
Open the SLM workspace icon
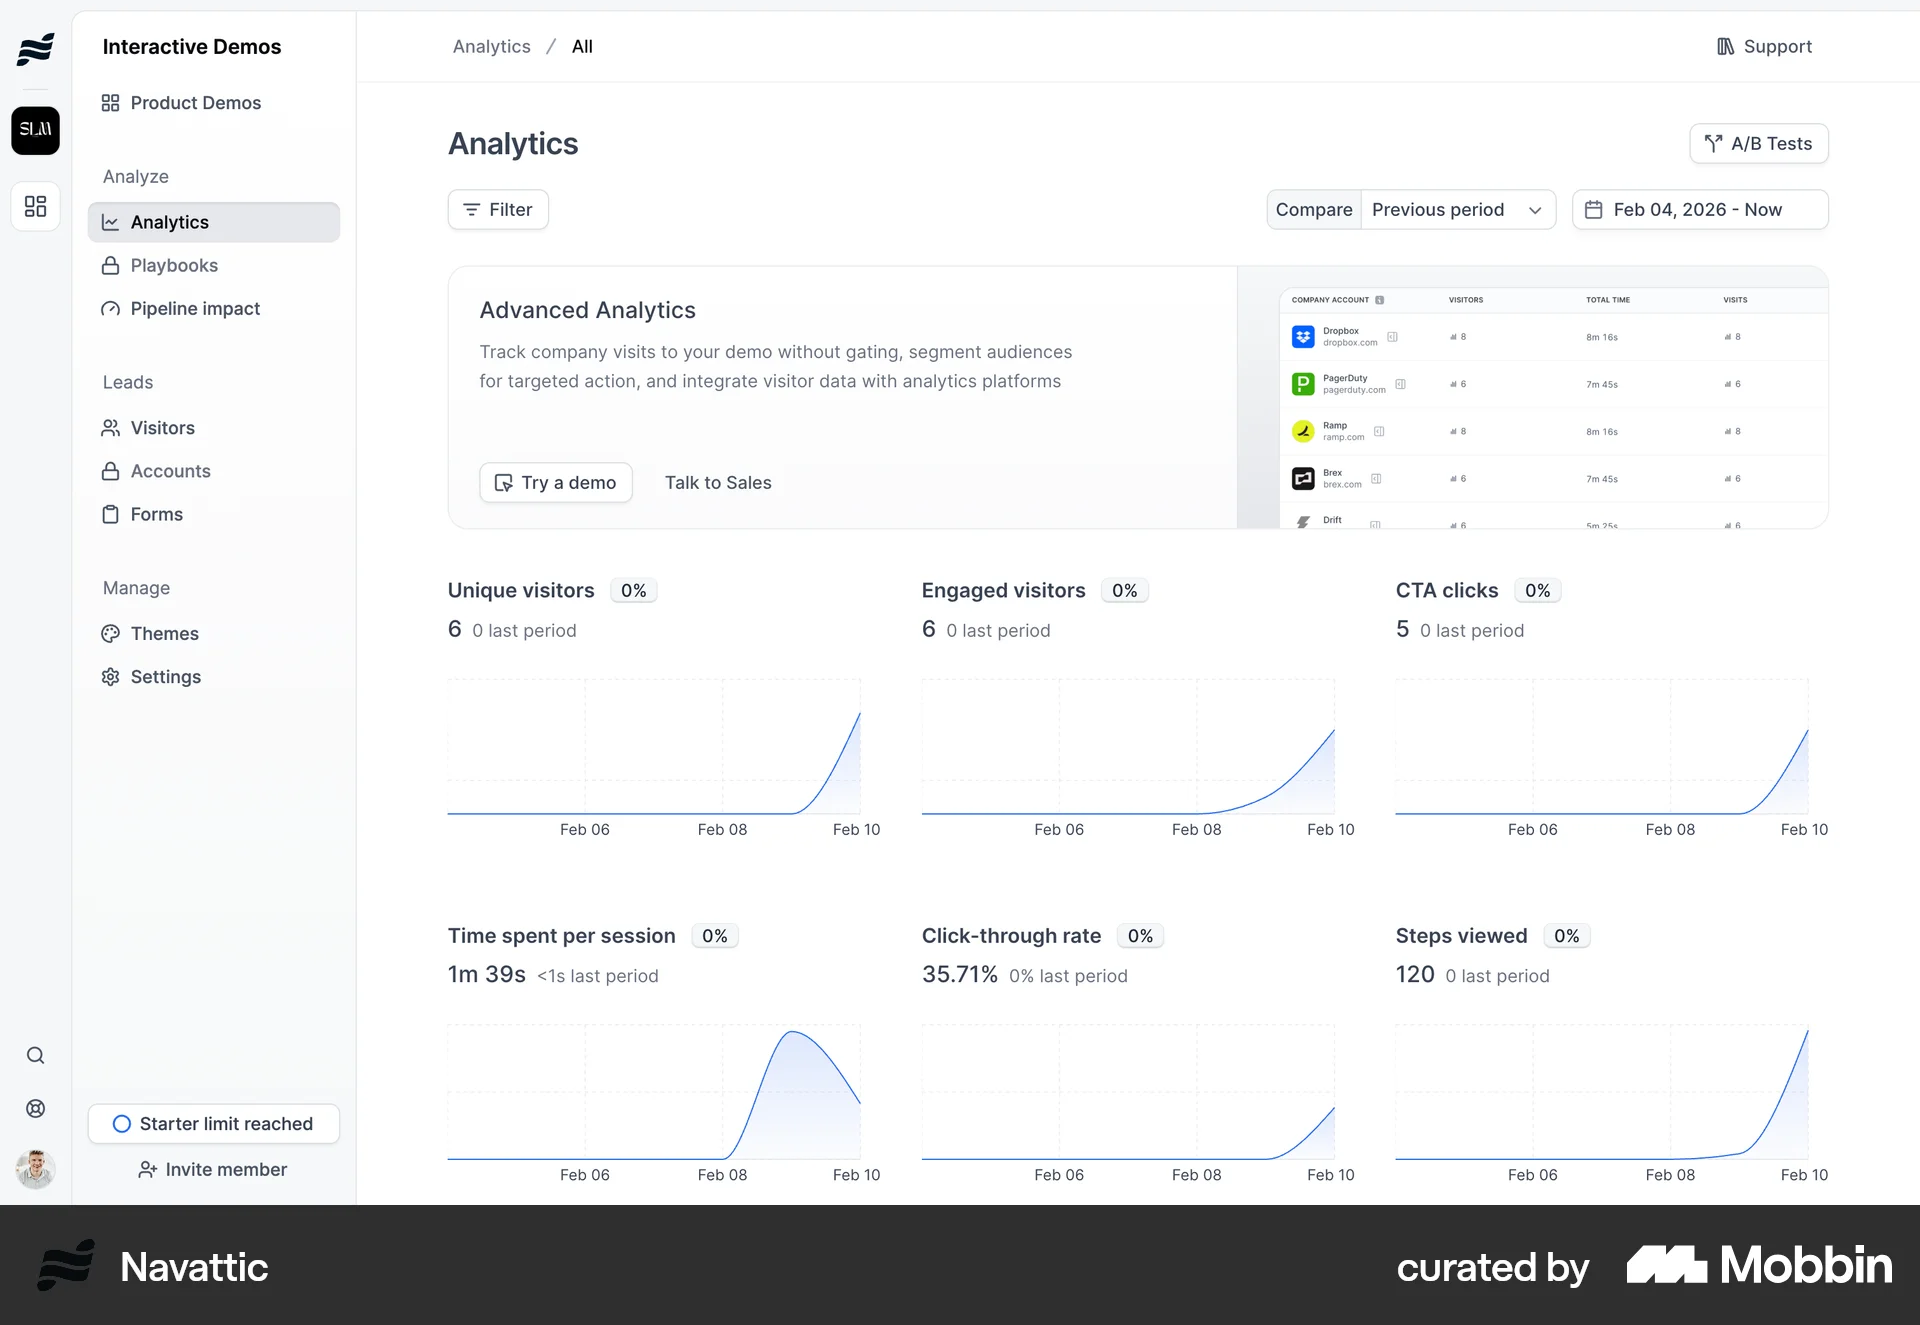35,130
